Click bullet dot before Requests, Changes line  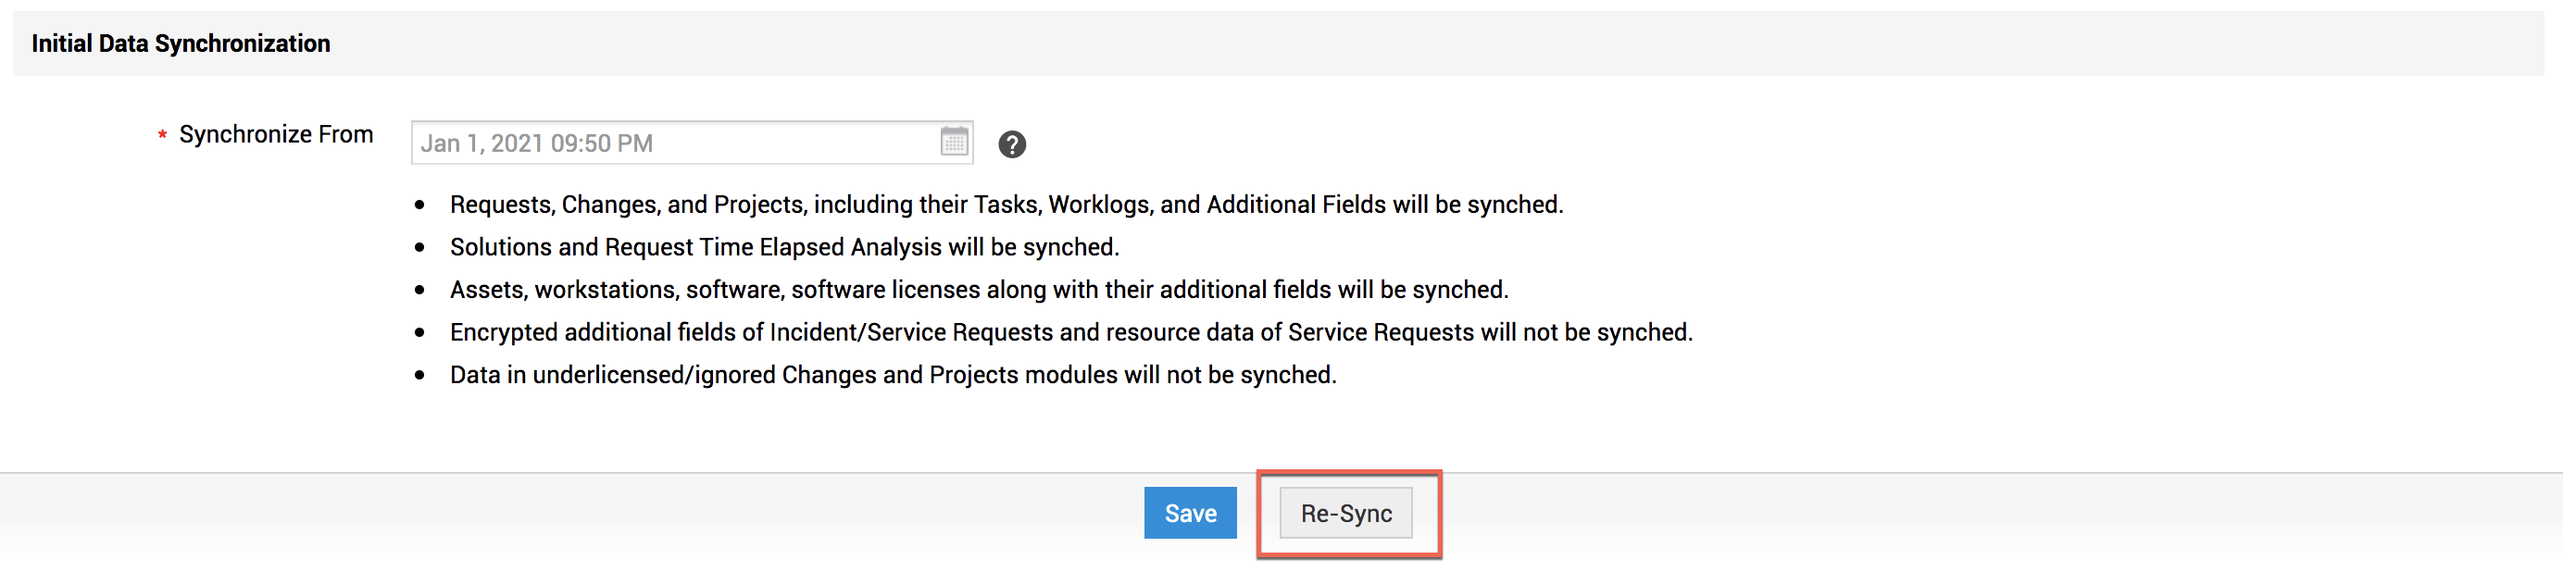[420, 205]
